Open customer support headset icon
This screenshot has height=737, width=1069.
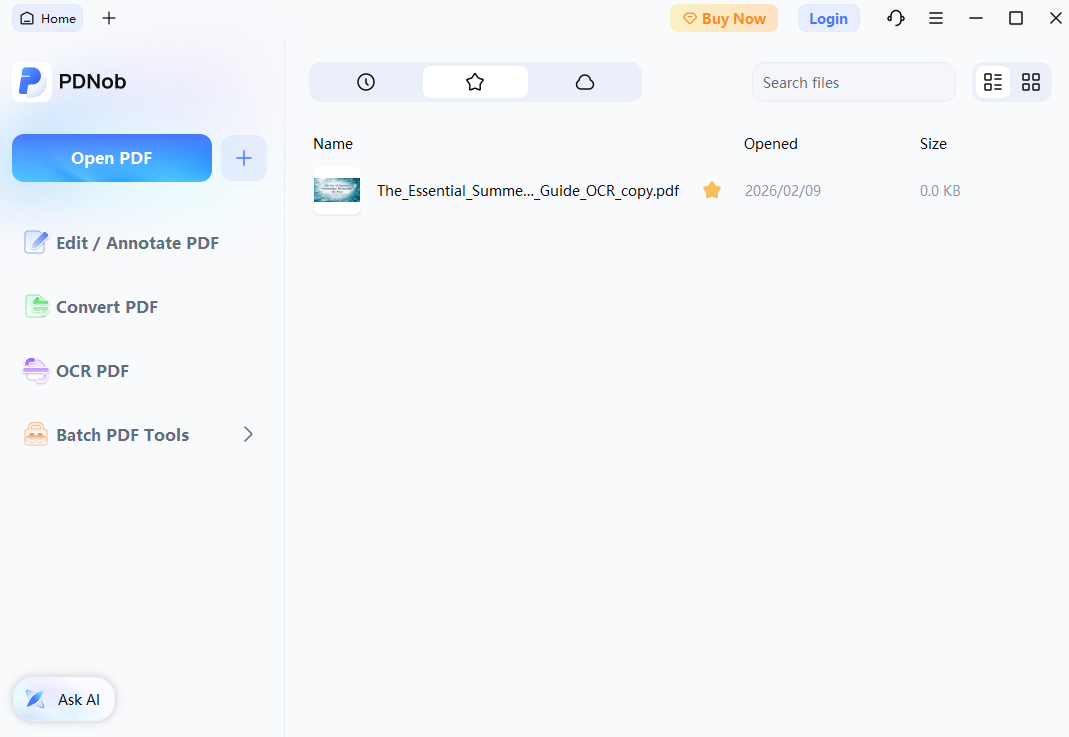[896, 18]
